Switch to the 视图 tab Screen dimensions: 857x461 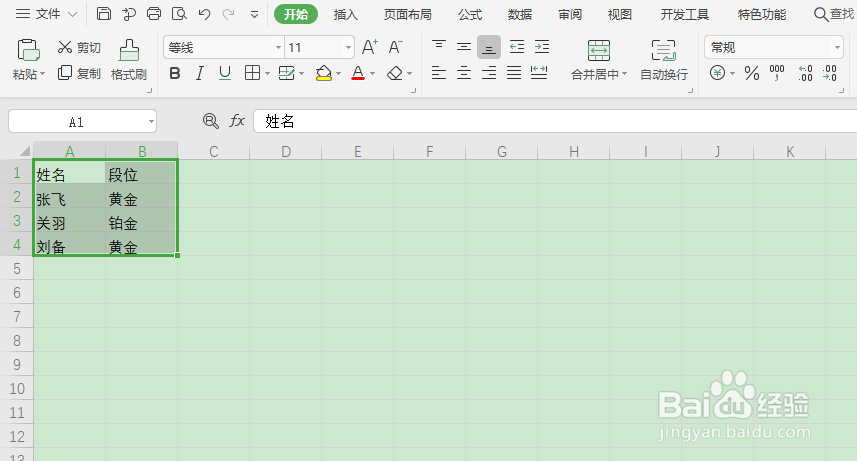[620, 15]
